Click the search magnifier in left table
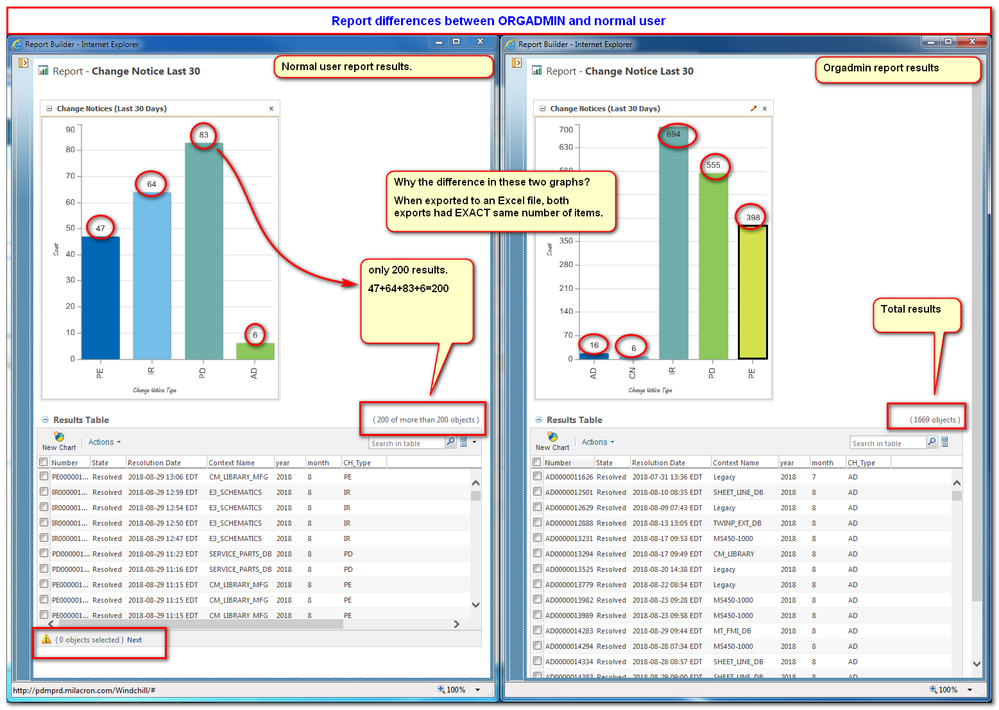The width and height of the screenshot is (999, 710). click(x=450, y=442)
